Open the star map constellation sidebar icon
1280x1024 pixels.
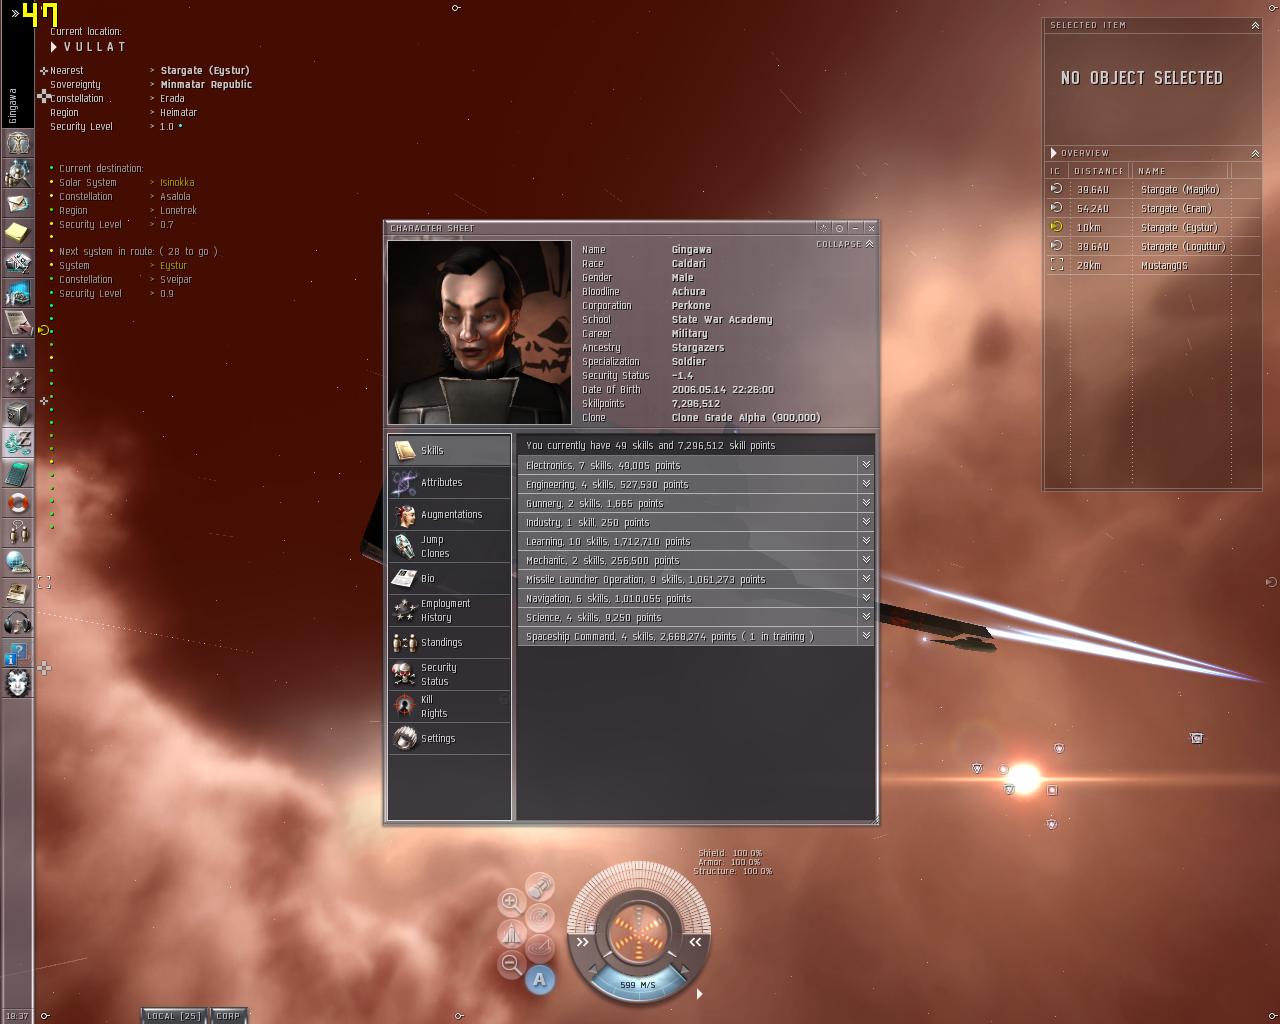(x=17, y=353)
